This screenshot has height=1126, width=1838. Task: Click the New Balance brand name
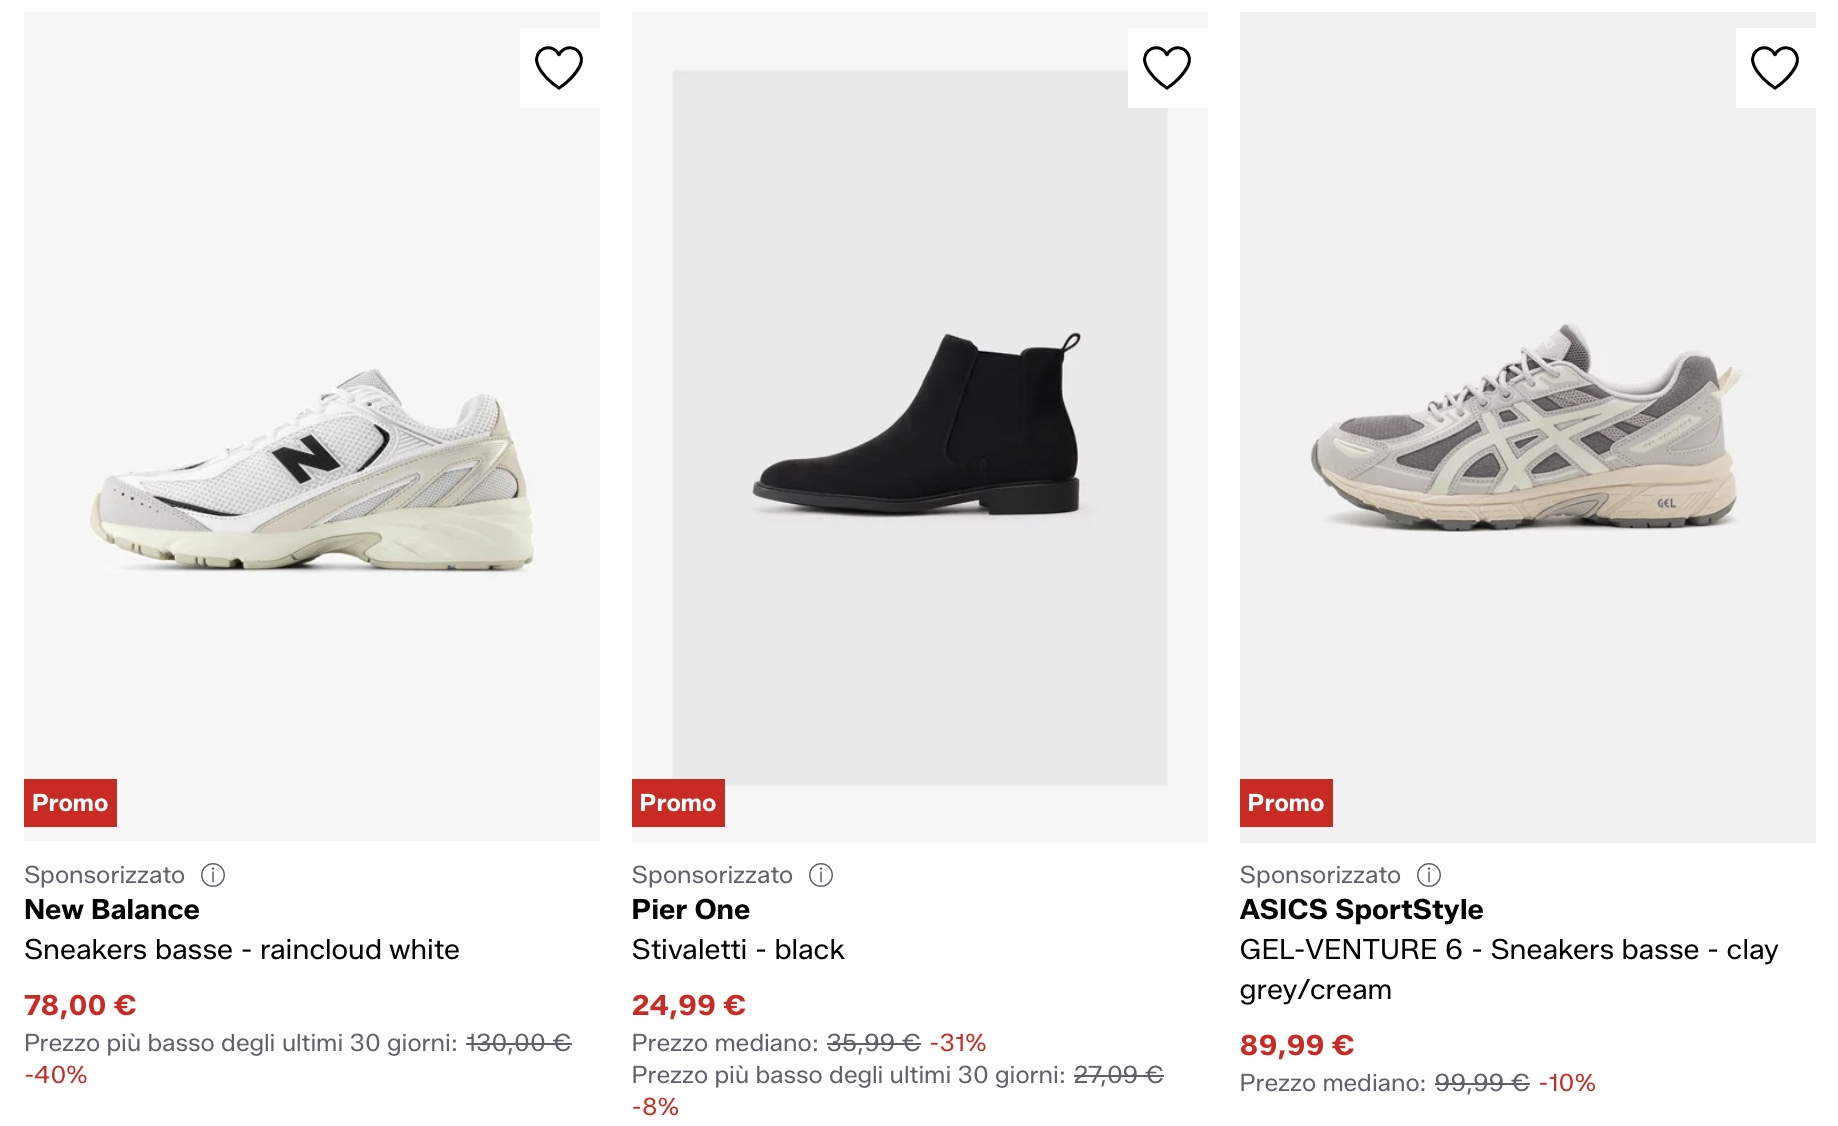(112, 910)
